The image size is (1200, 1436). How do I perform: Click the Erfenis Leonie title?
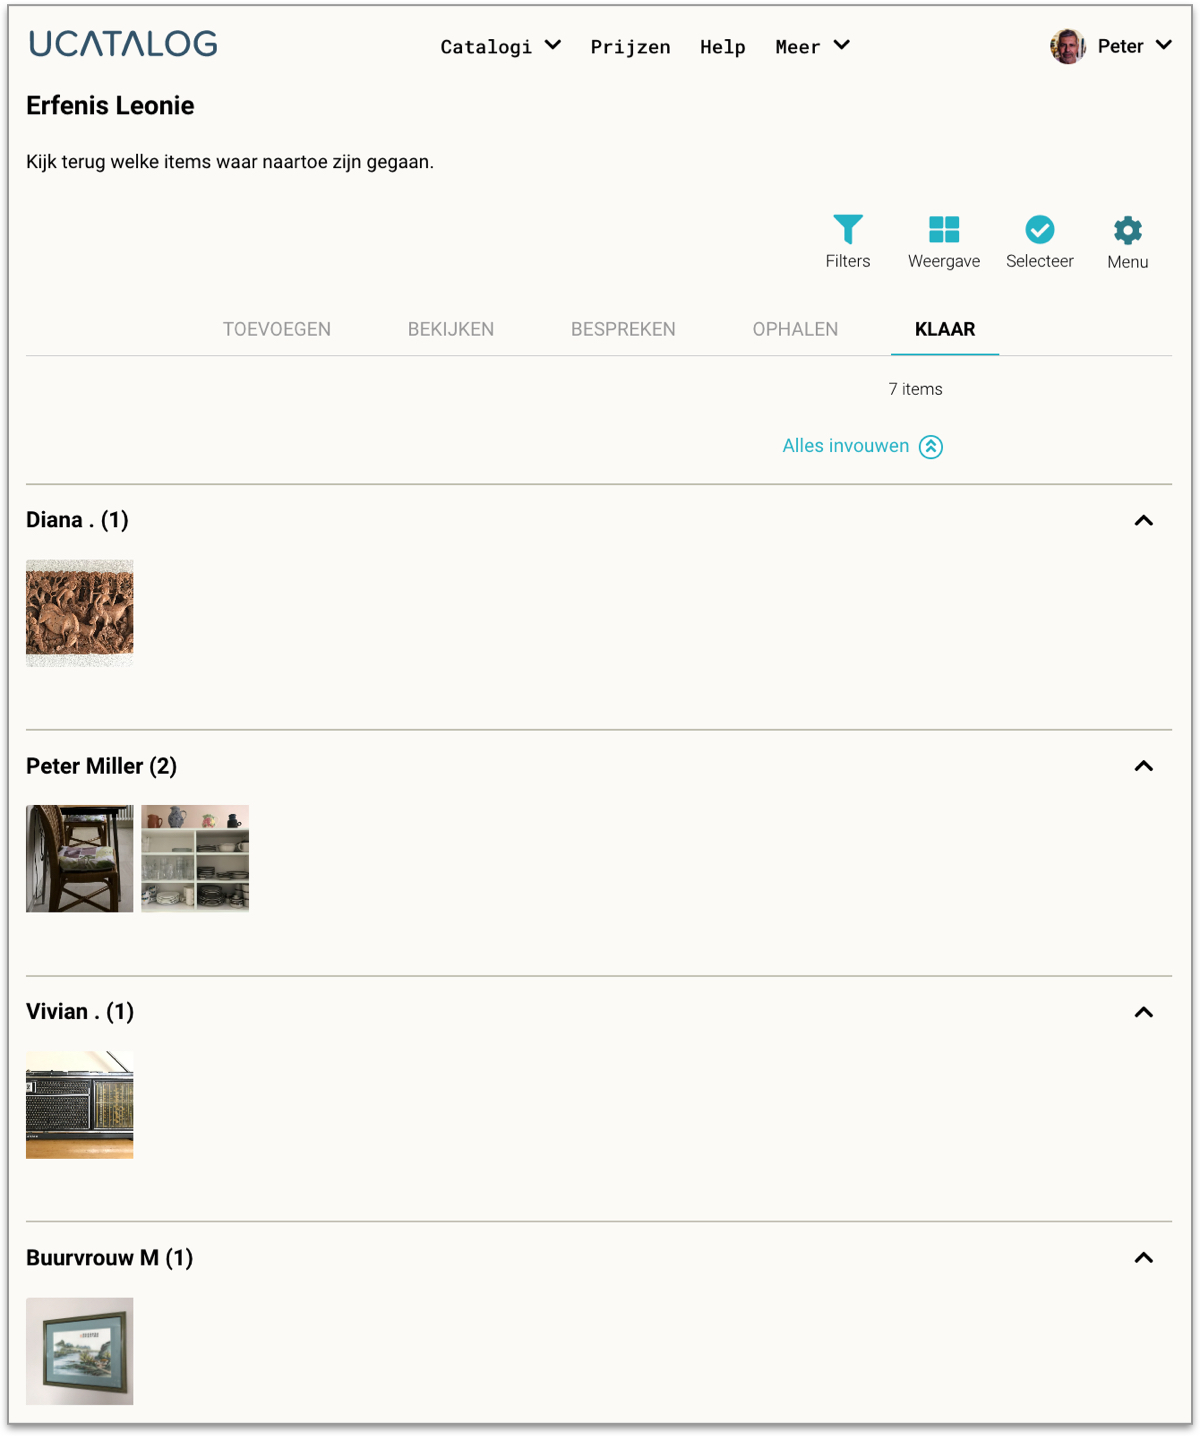coord(110,106)
